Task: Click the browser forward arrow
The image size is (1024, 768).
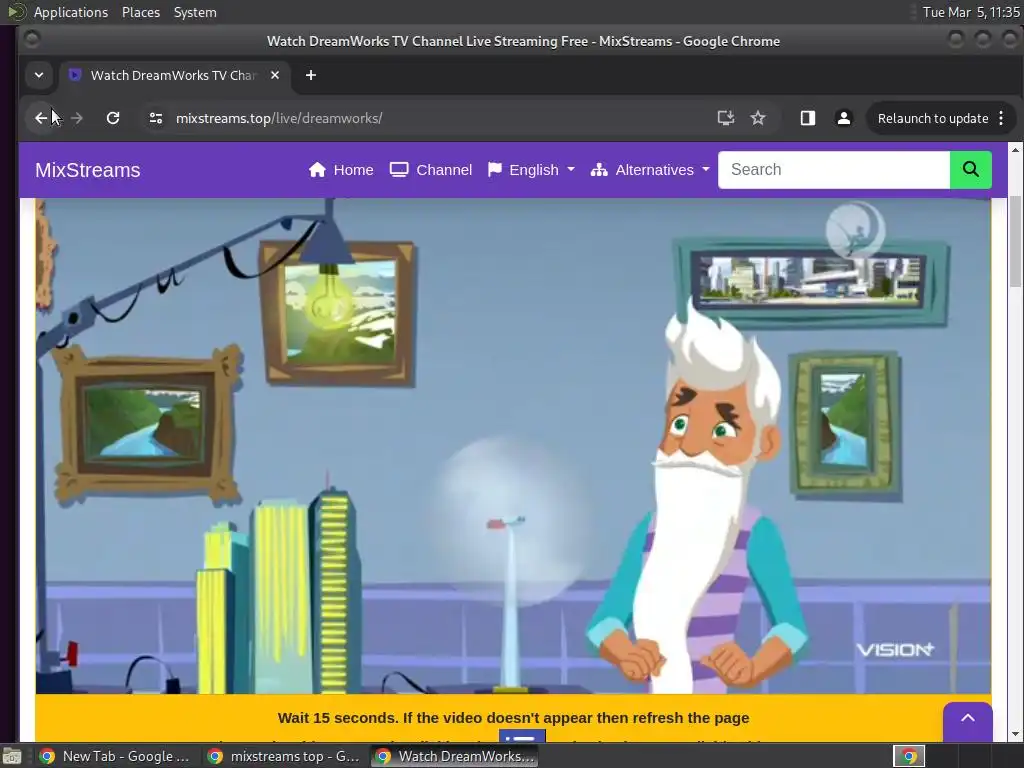Action: point(77,118)
